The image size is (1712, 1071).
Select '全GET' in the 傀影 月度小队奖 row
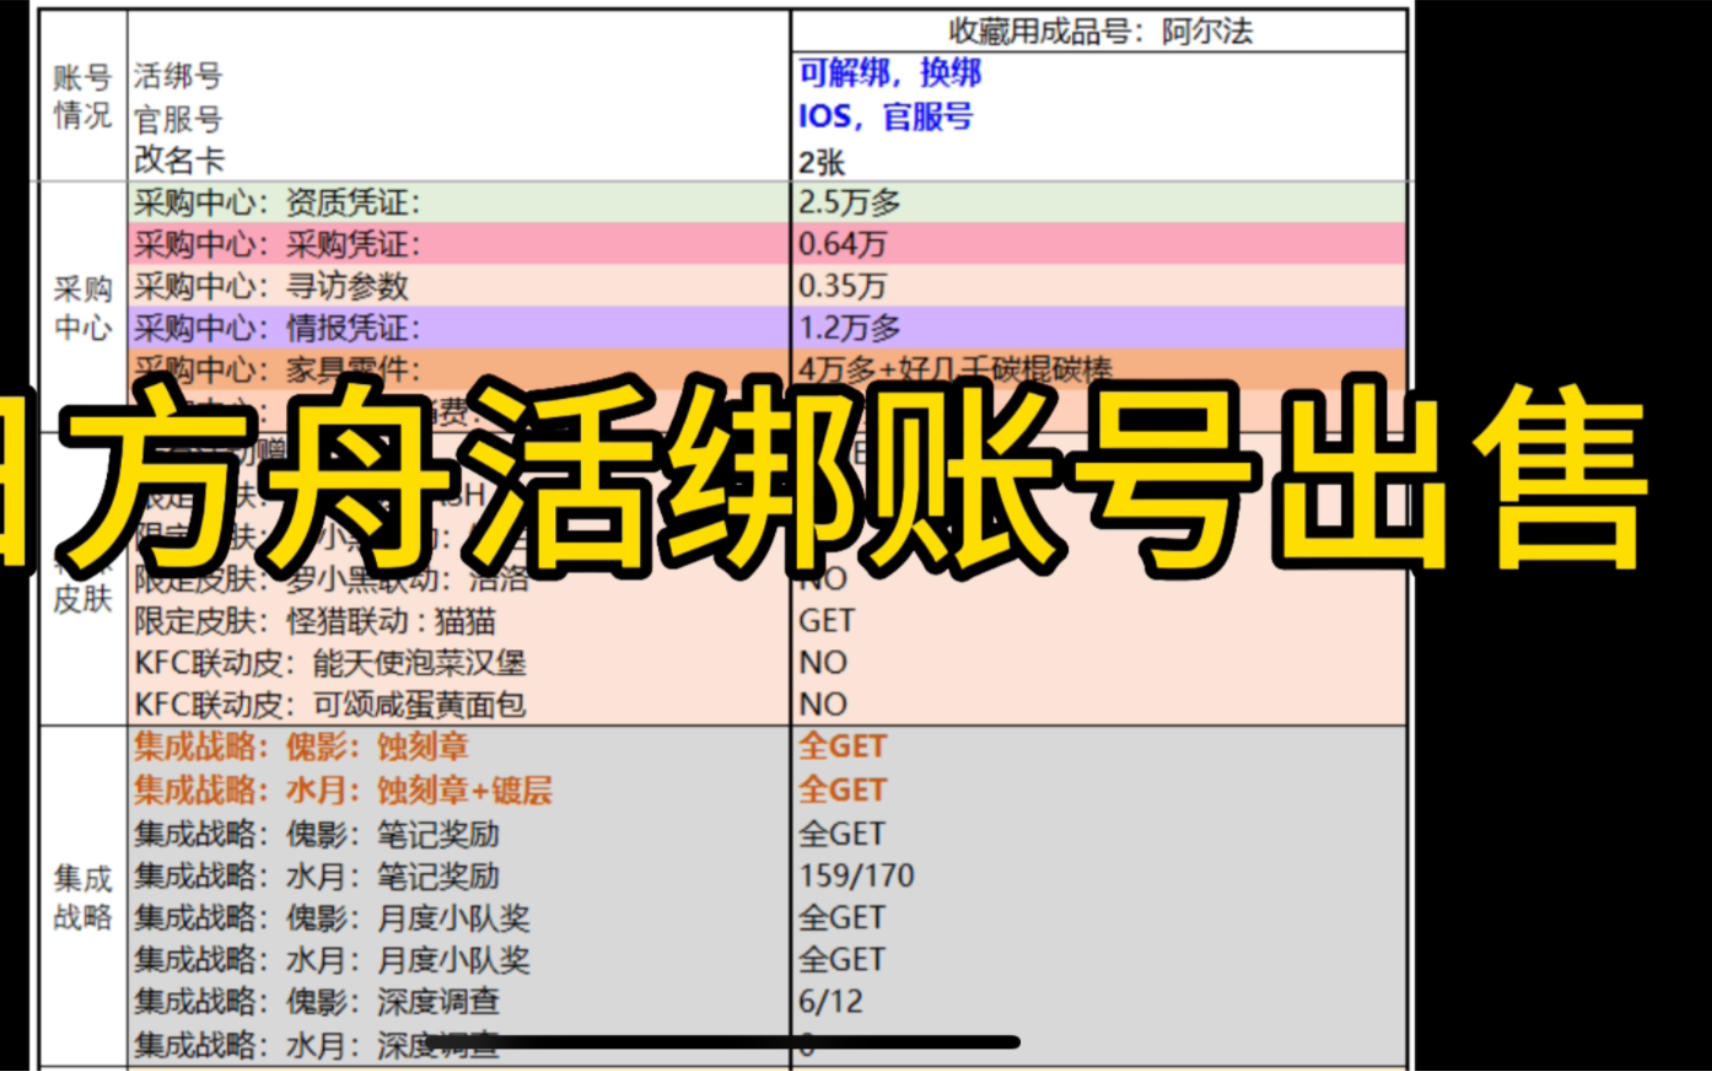tap(842, 918)
